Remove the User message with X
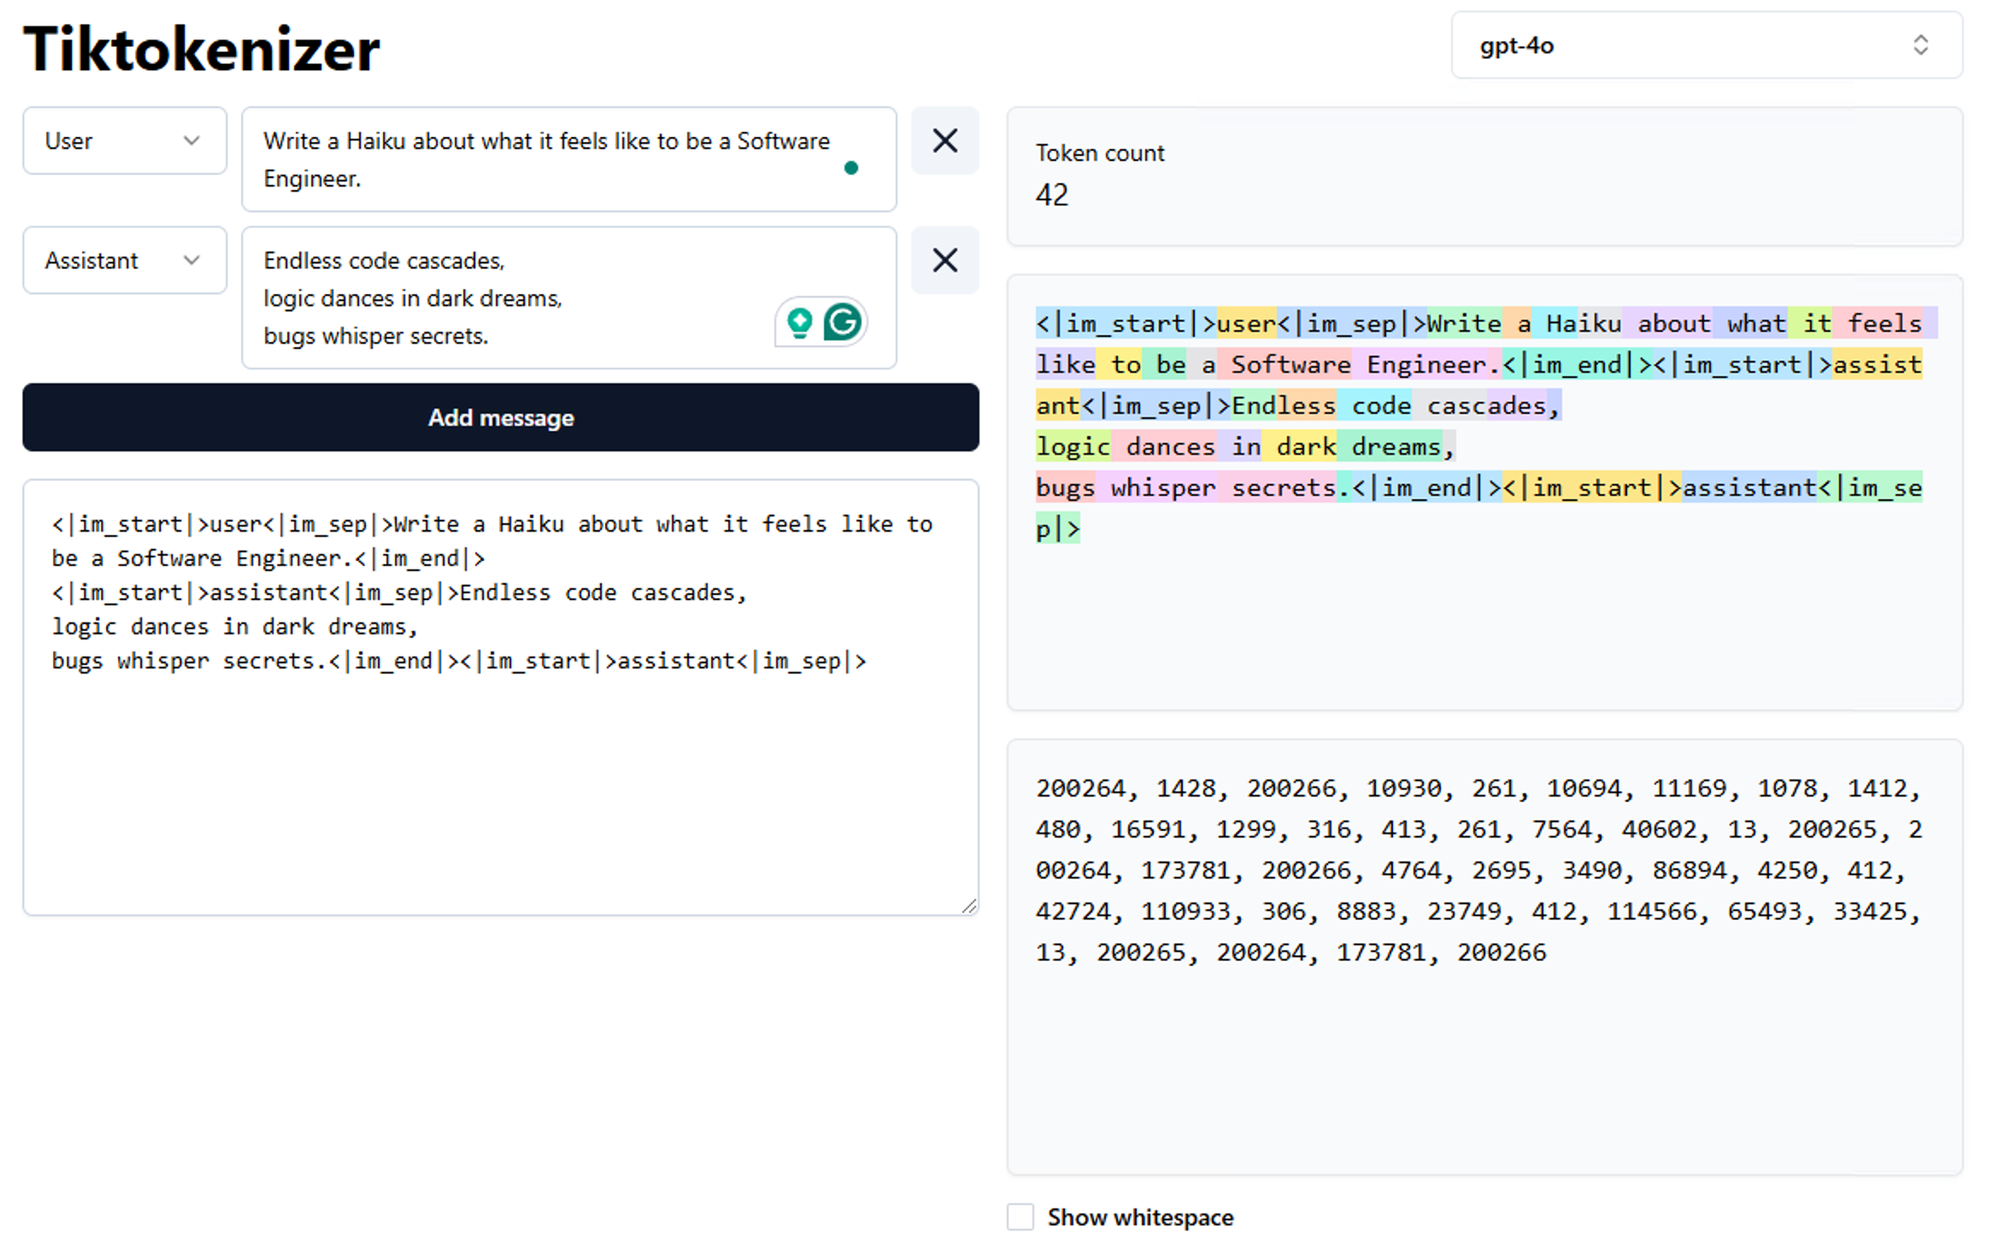 coord(944,141)
